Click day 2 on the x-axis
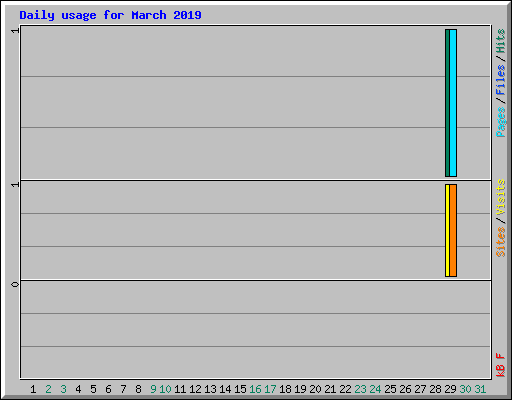 point(48,389)
